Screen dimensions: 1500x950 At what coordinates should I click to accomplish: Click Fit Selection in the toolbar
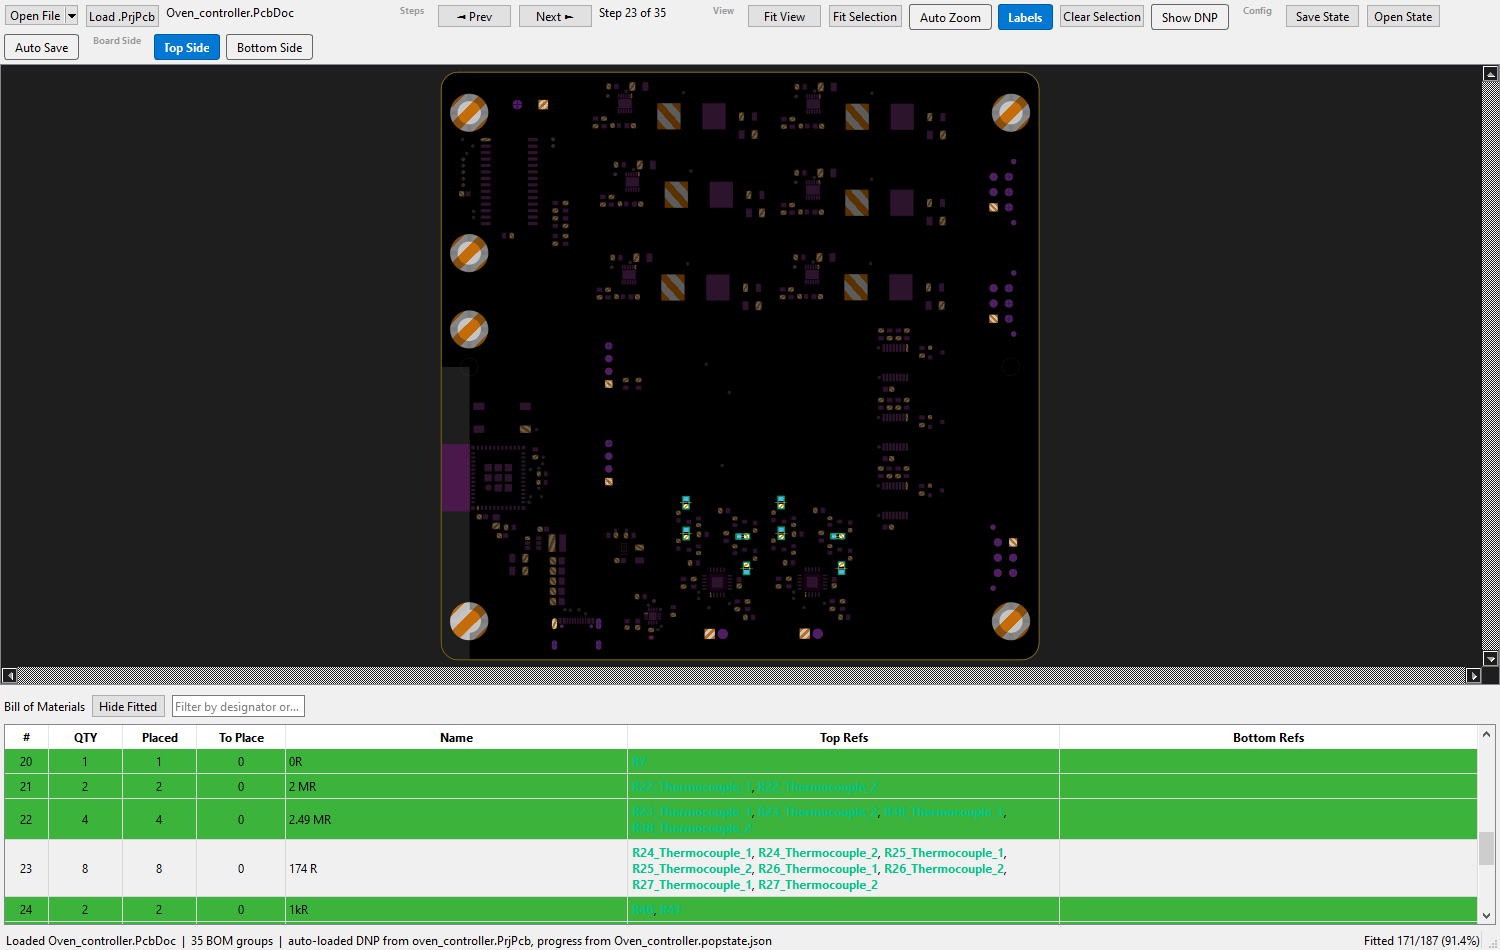click(865, 17)
